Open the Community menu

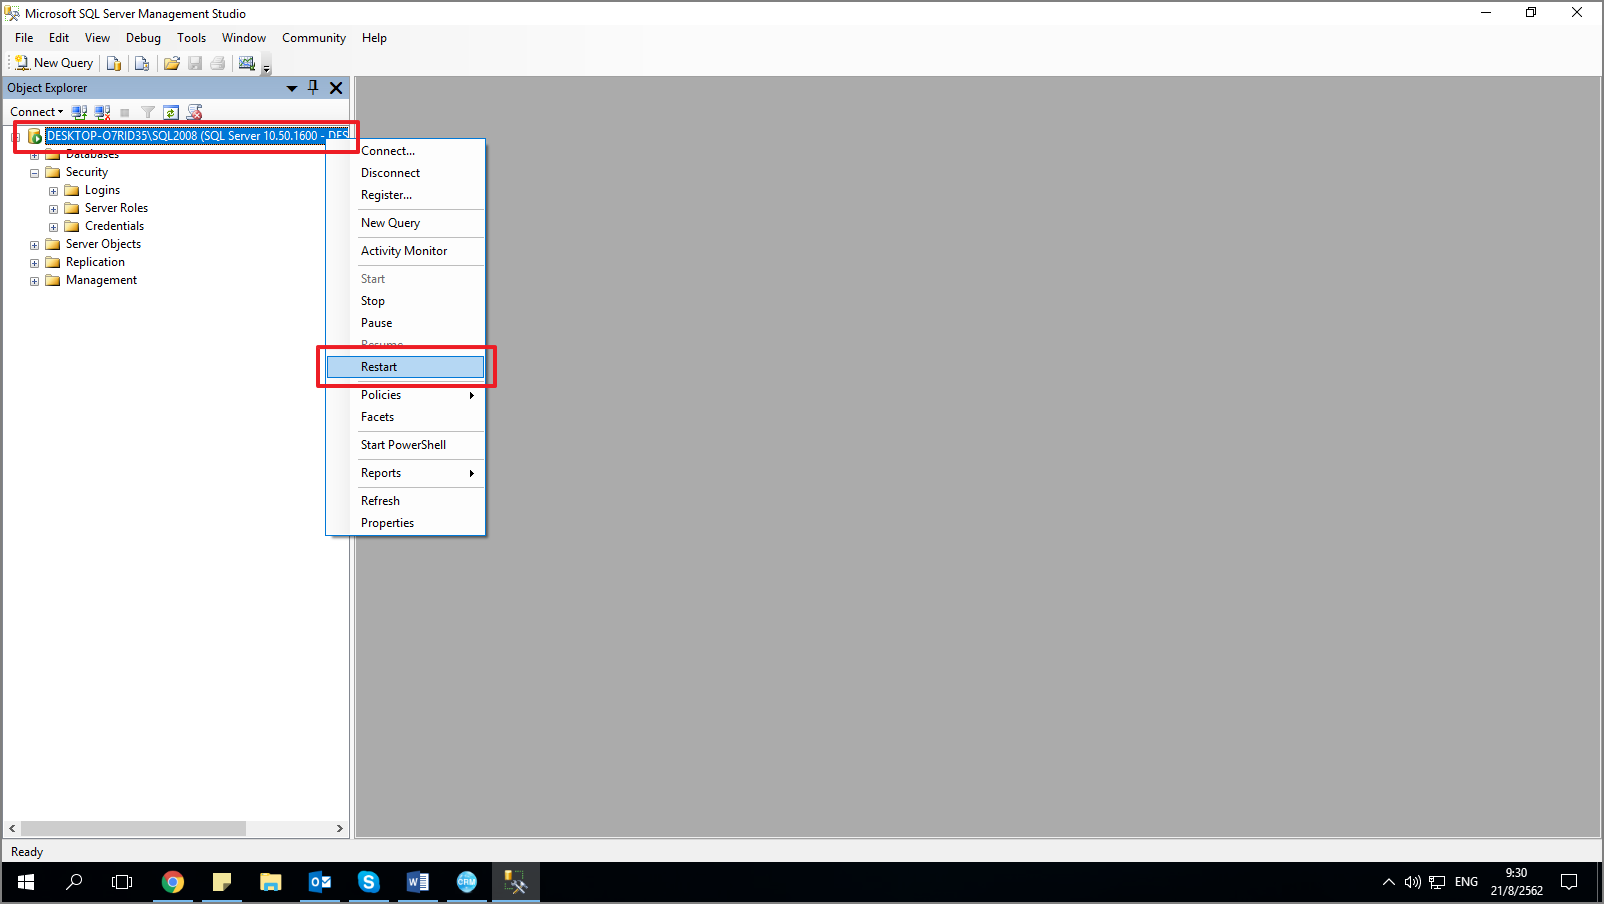(314, 38)
